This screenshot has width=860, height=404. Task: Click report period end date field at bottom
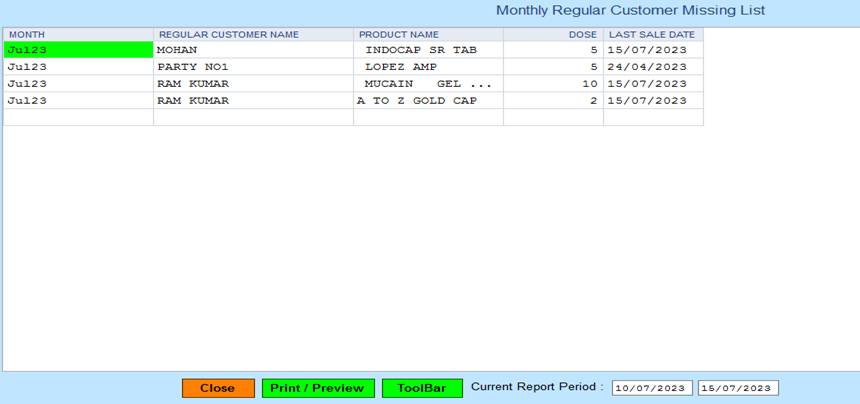pyautogui.click(x=737, y=388)
